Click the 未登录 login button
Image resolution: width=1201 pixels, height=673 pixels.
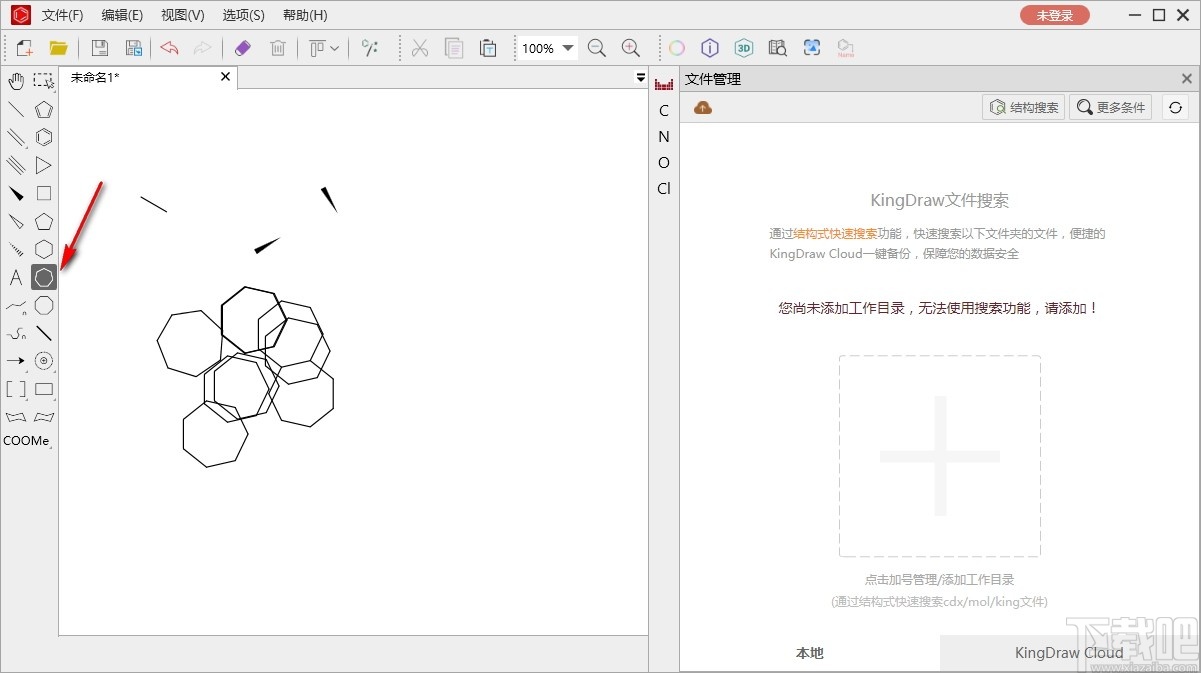point(1054,15)
